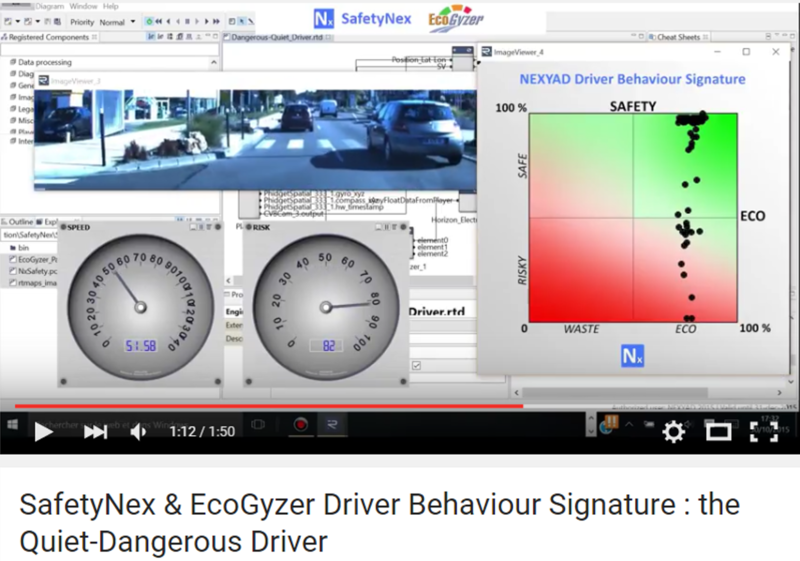Viewport: 800px width, 561px height.
Task: Click the right scroll arrow under ImageViewer_4
Action: (x=779, y=393)
